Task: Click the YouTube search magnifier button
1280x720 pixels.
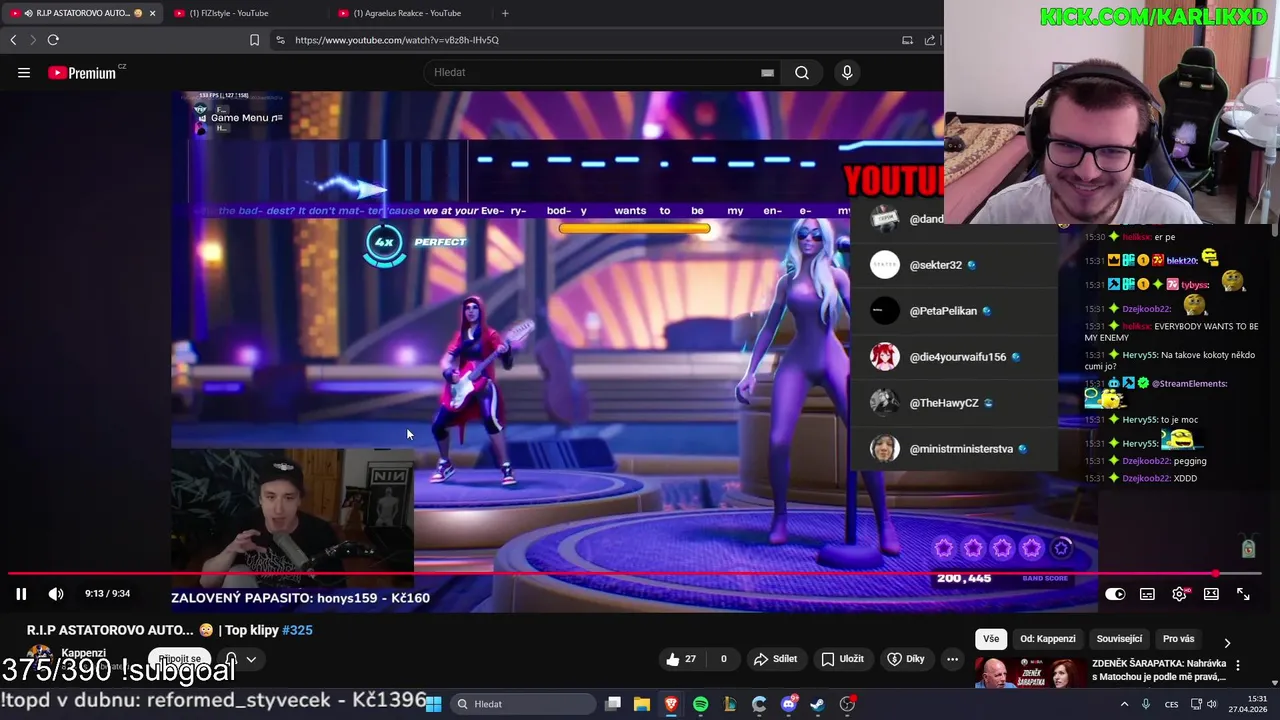Action: pos(802,72)
